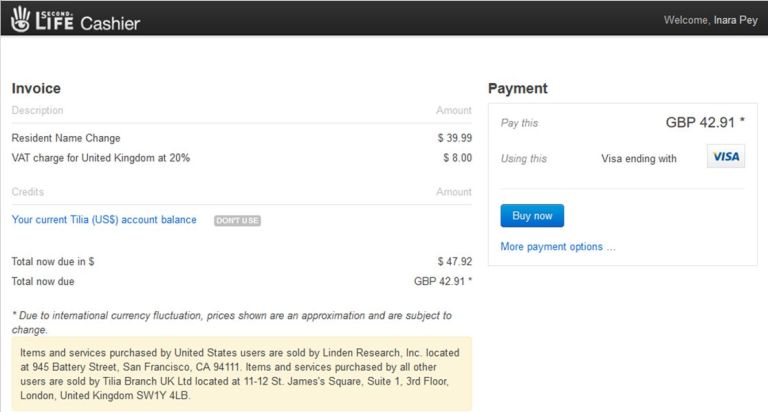This screenshot has width=768, height=412.
Task: Click the VISA card icon
Action: tap(725, 157)
